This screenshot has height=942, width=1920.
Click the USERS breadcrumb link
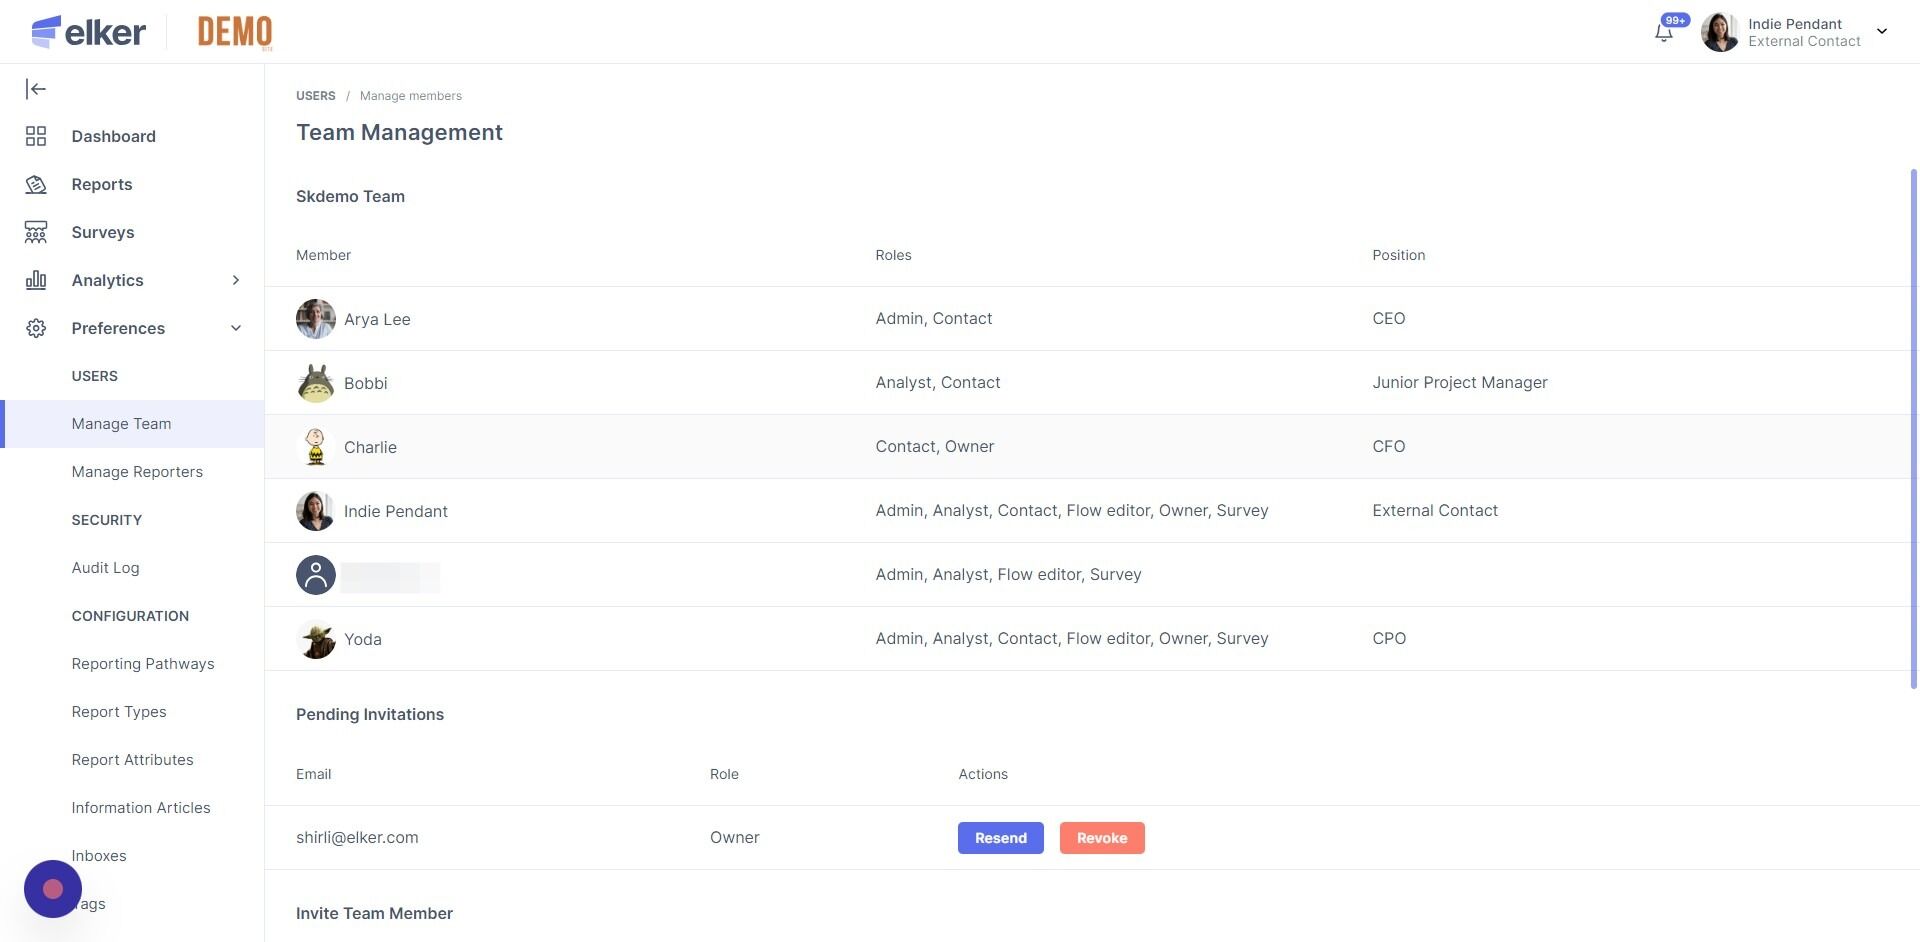tap(316, 96)
